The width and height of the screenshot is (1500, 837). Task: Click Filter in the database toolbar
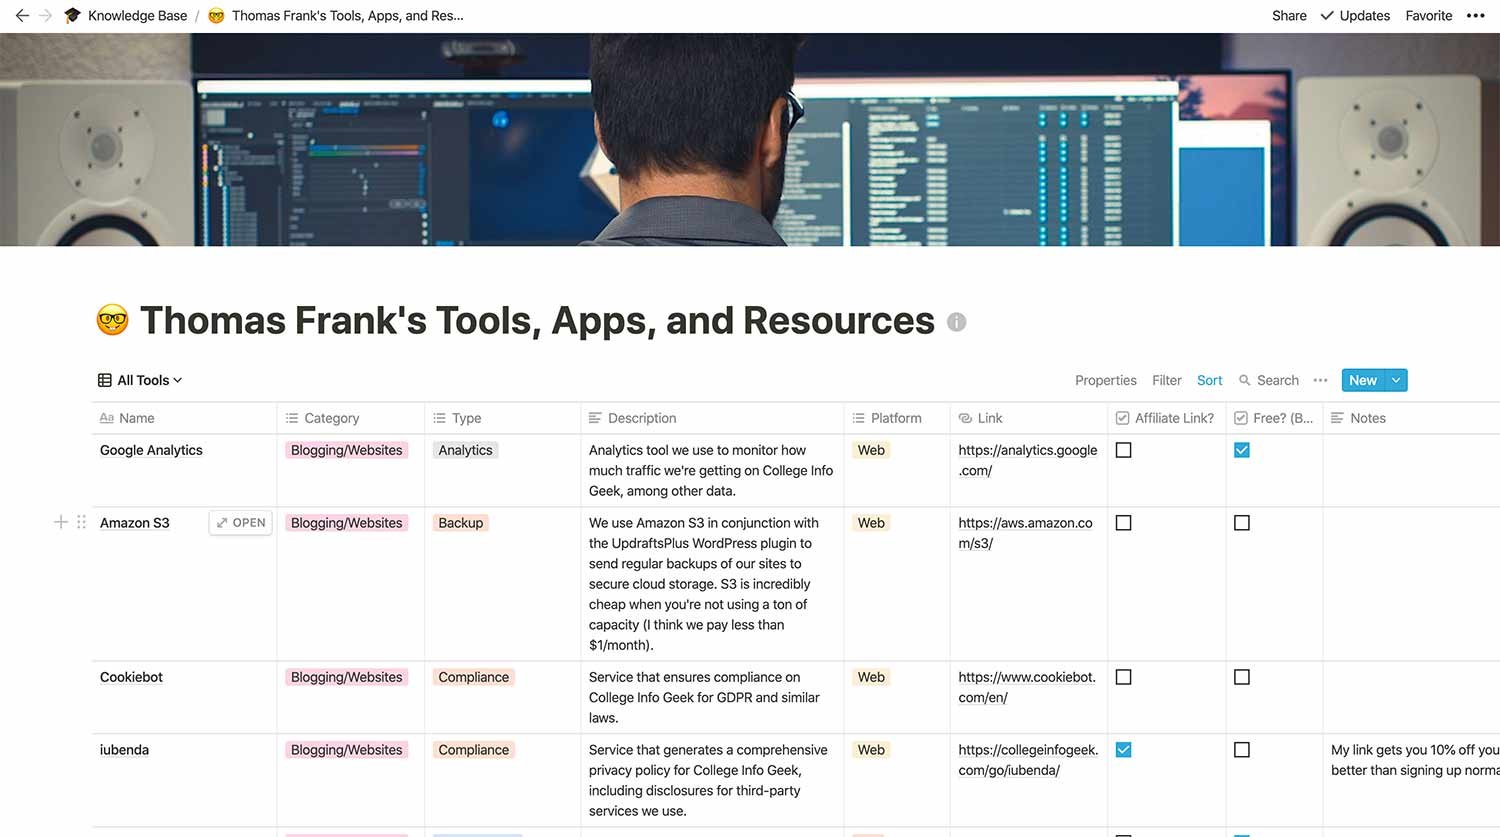[x=1166, y=380]
